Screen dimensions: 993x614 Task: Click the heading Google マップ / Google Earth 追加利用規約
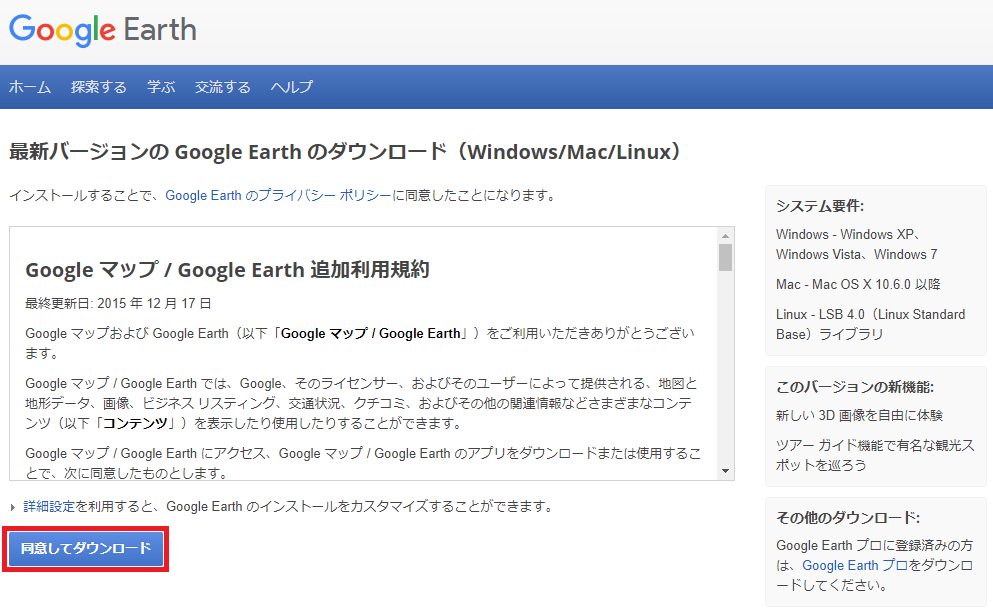point(227,270)
